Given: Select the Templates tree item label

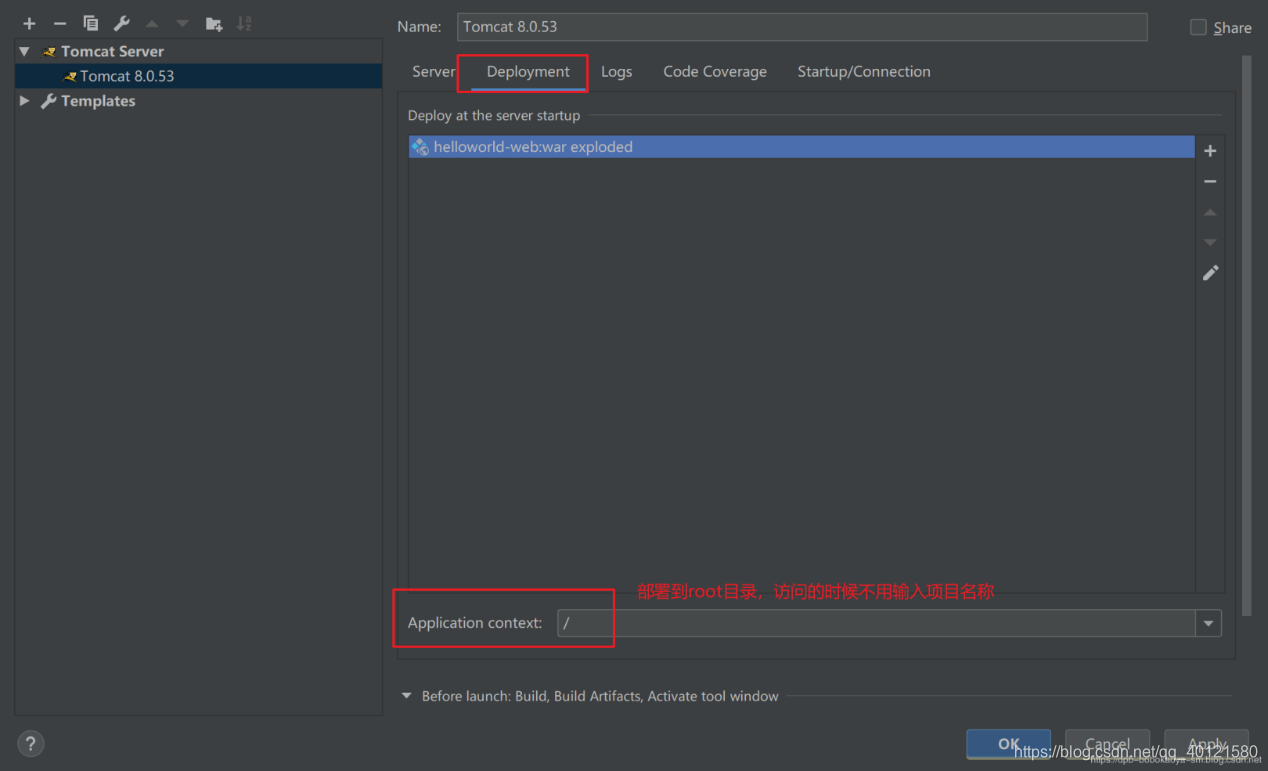Looking at the screenshot, I should 98,101.
